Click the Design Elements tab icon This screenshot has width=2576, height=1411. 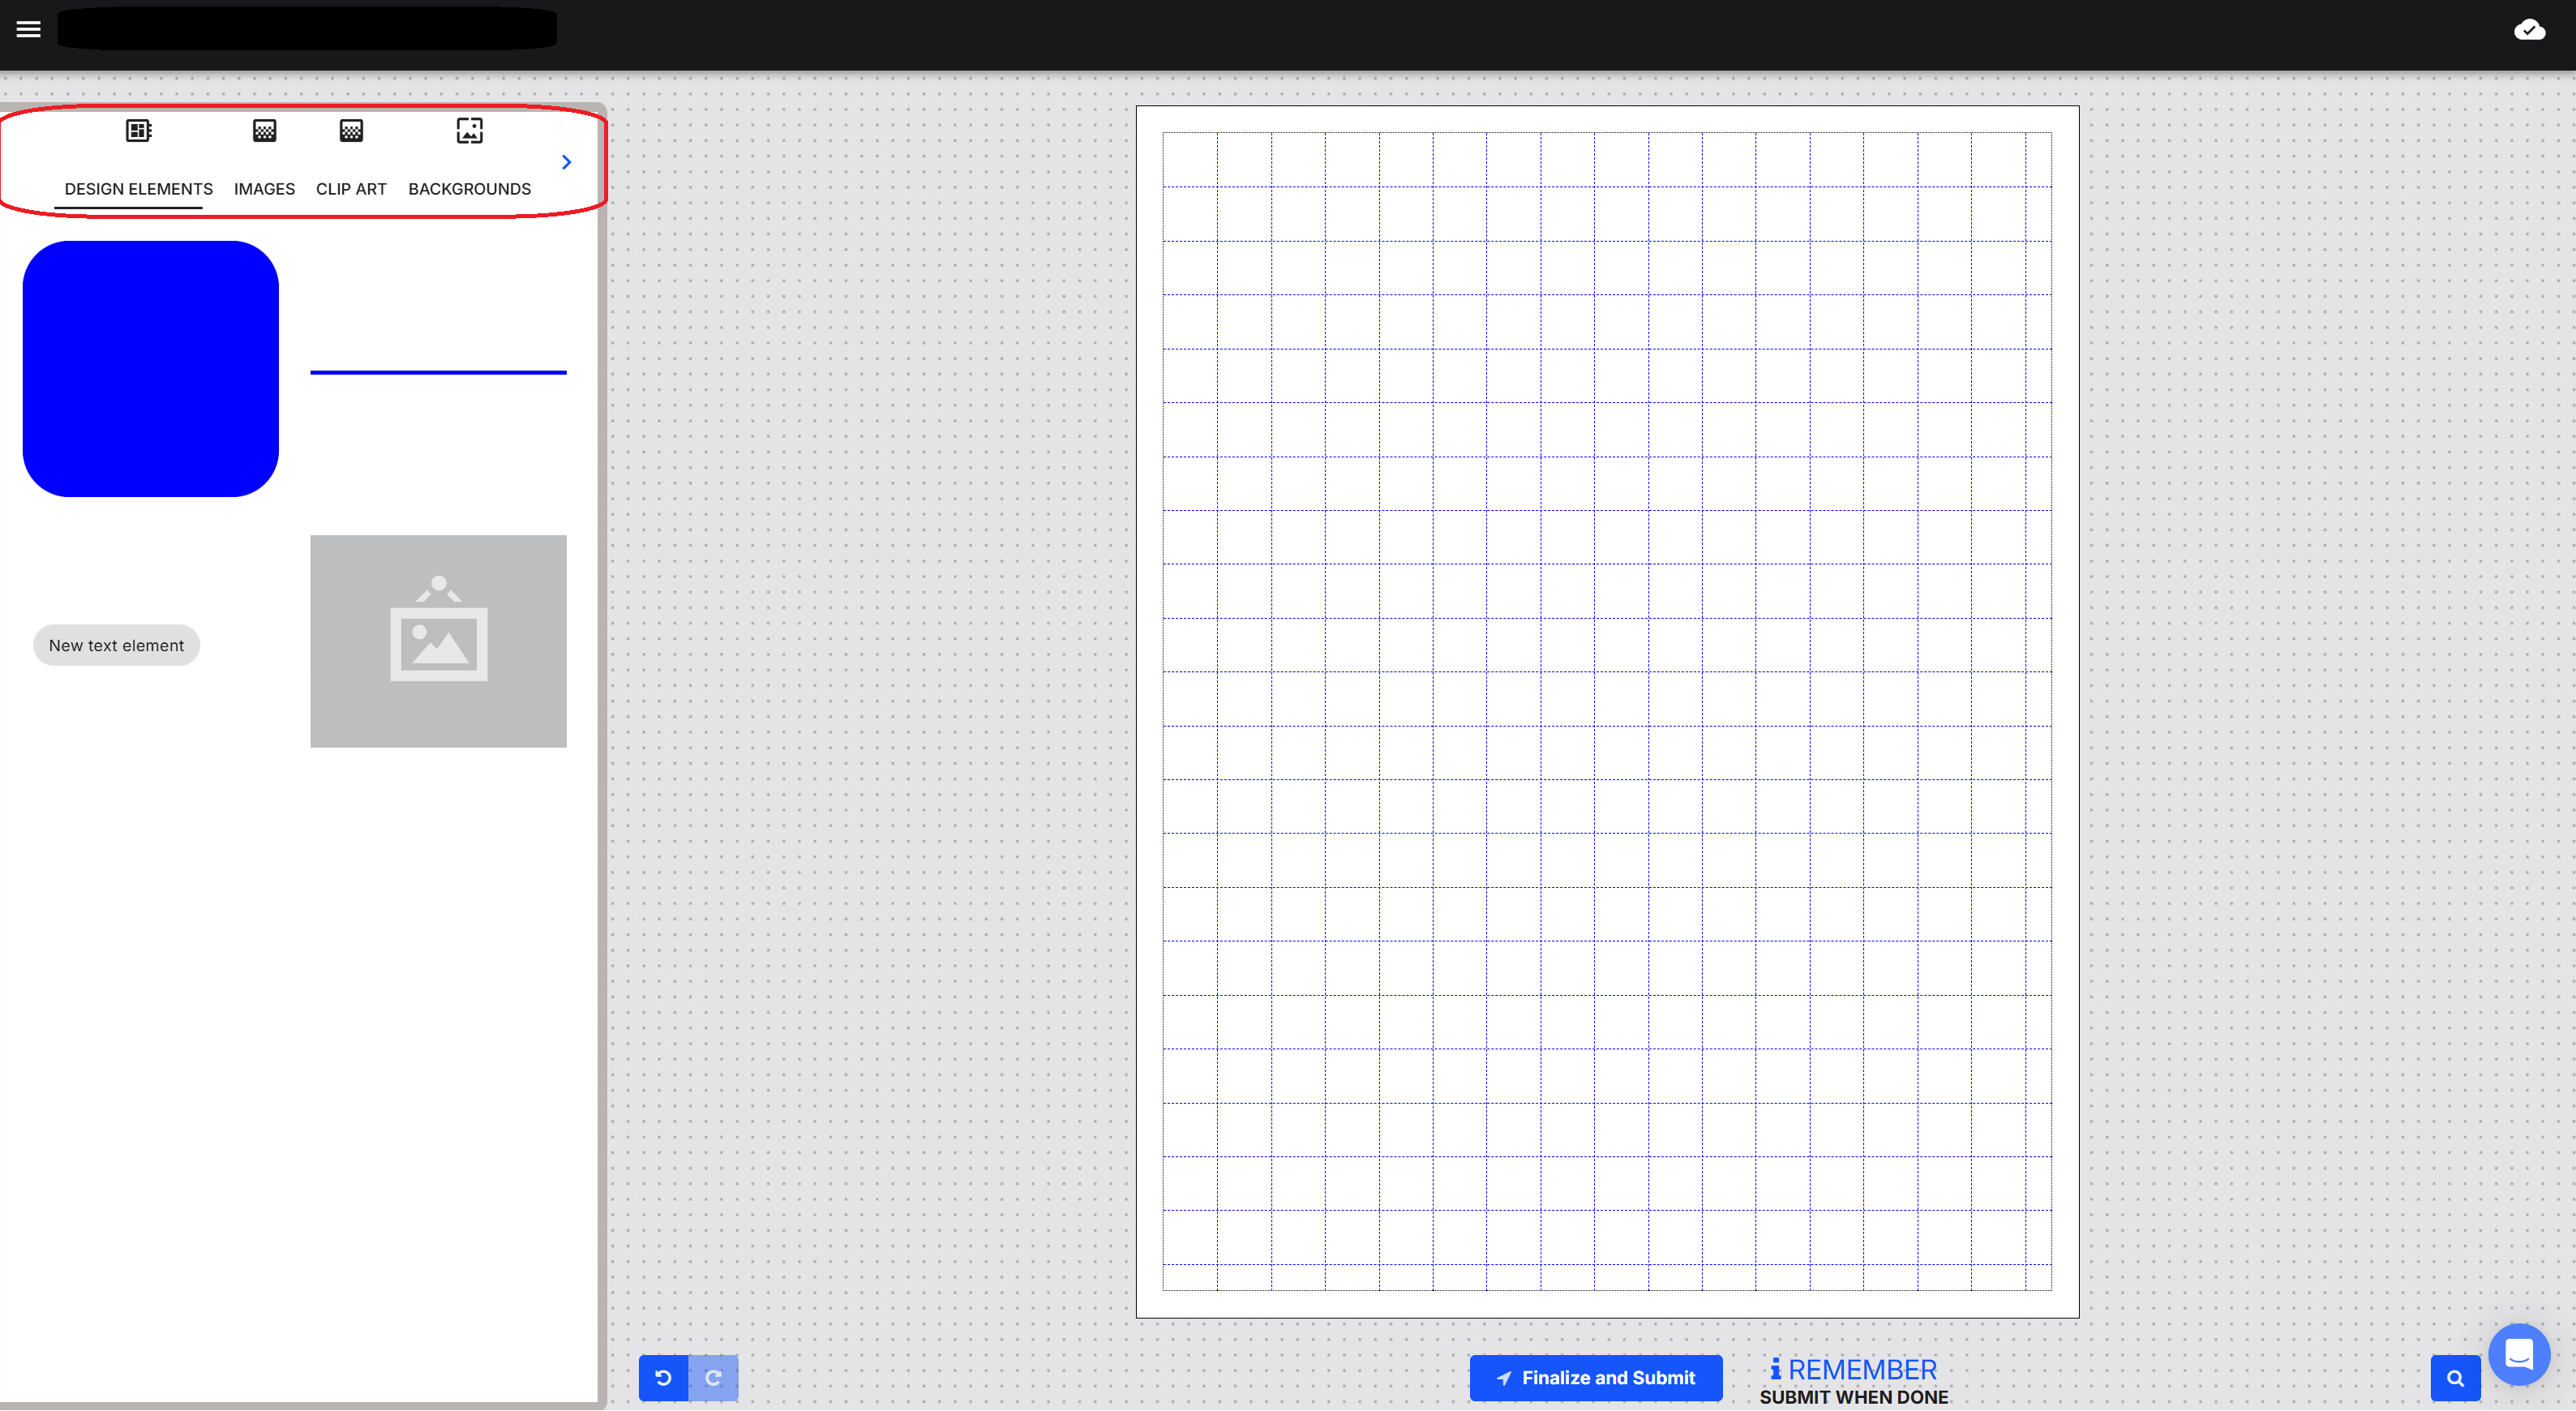click(x=138, y=130)
